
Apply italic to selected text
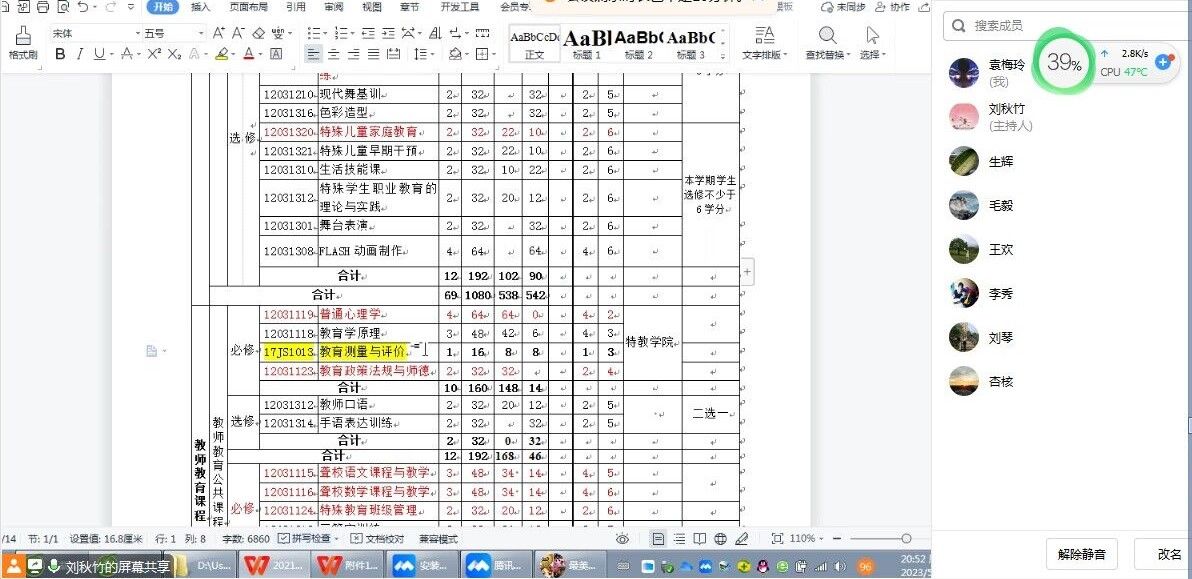coord(80,54)
